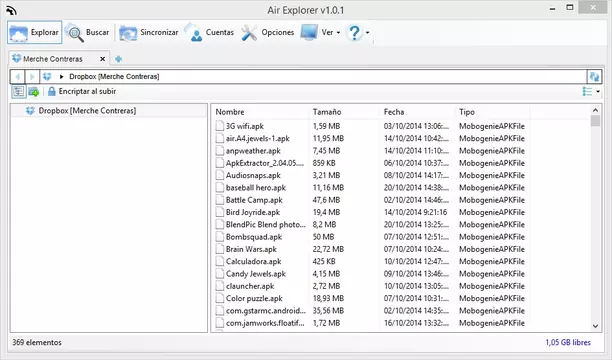Select Calculadora.apk file
Viewport: 612px width, 360px height.
click(x=253, y=262)
